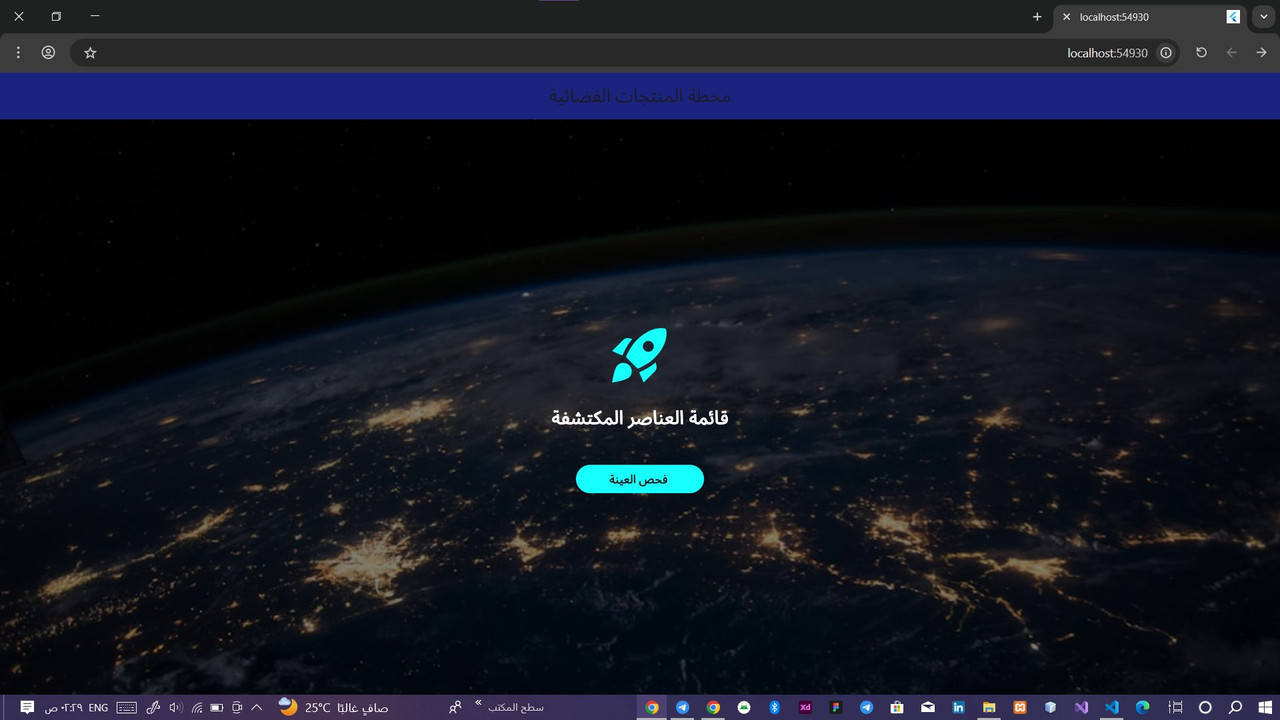Open Microsoft Store from the taskbar
Image resolution: width=1280 pixels, height=720 pixels.
coord(897,707)
